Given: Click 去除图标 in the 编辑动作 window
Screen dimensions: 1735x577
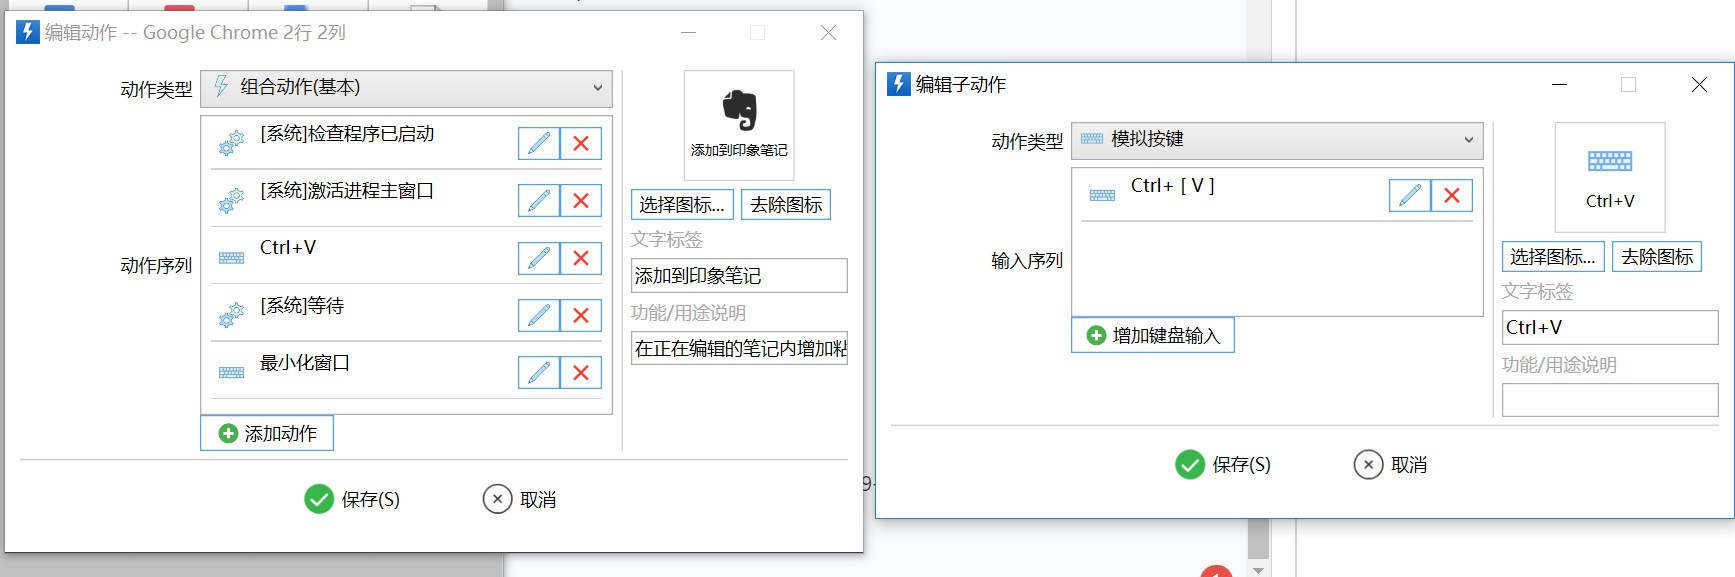Looking at the screenshot, I should point(786,205).
